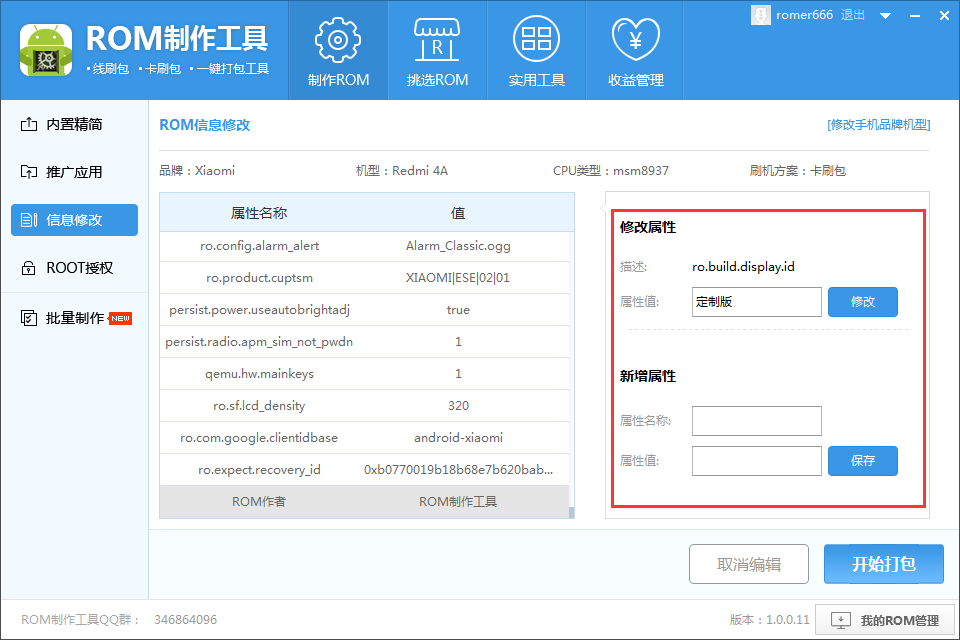Image resolution: width=960 pixels, height=640 pixels.
Task: Open 实用工具 grid tab
Action: click(536, 50)
